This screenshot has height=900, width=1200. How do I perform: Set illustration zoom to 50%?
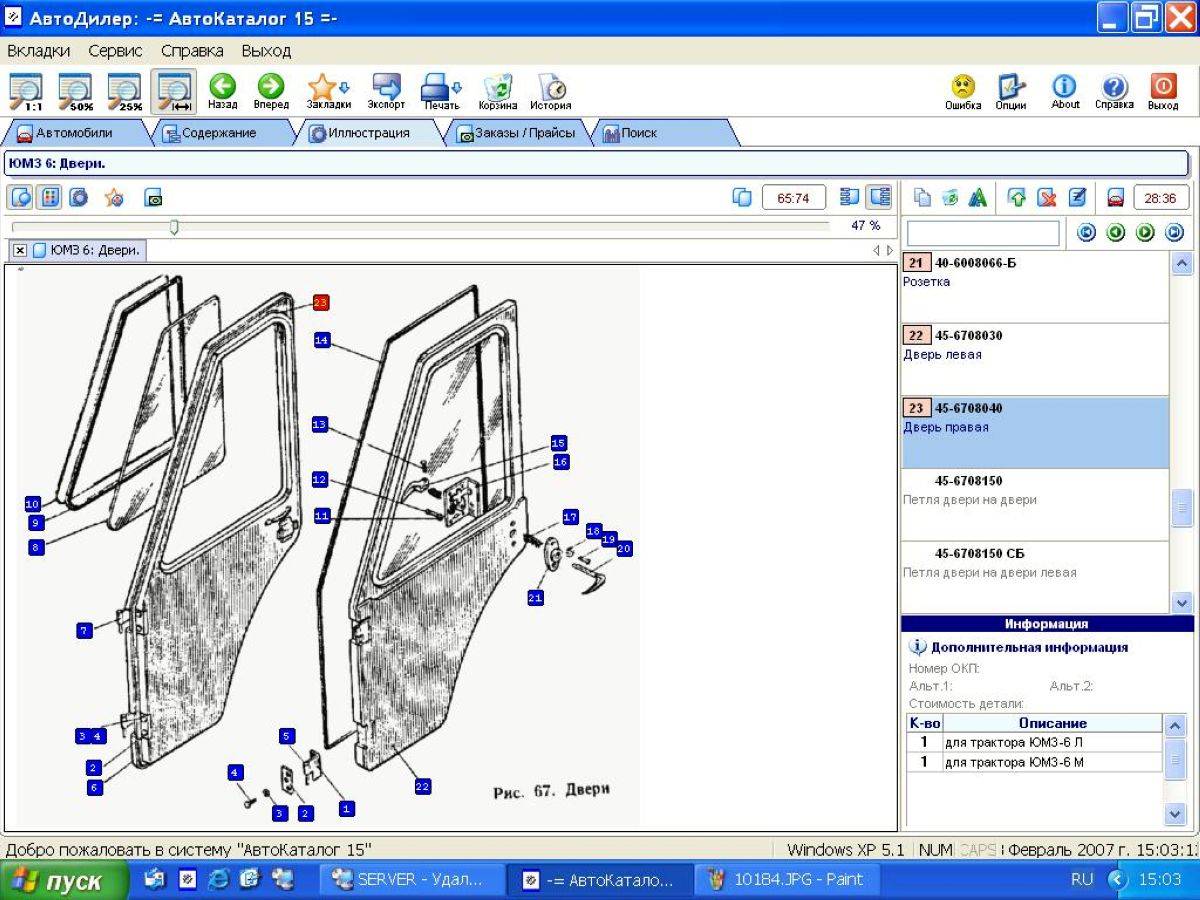(x=75, y=91)
